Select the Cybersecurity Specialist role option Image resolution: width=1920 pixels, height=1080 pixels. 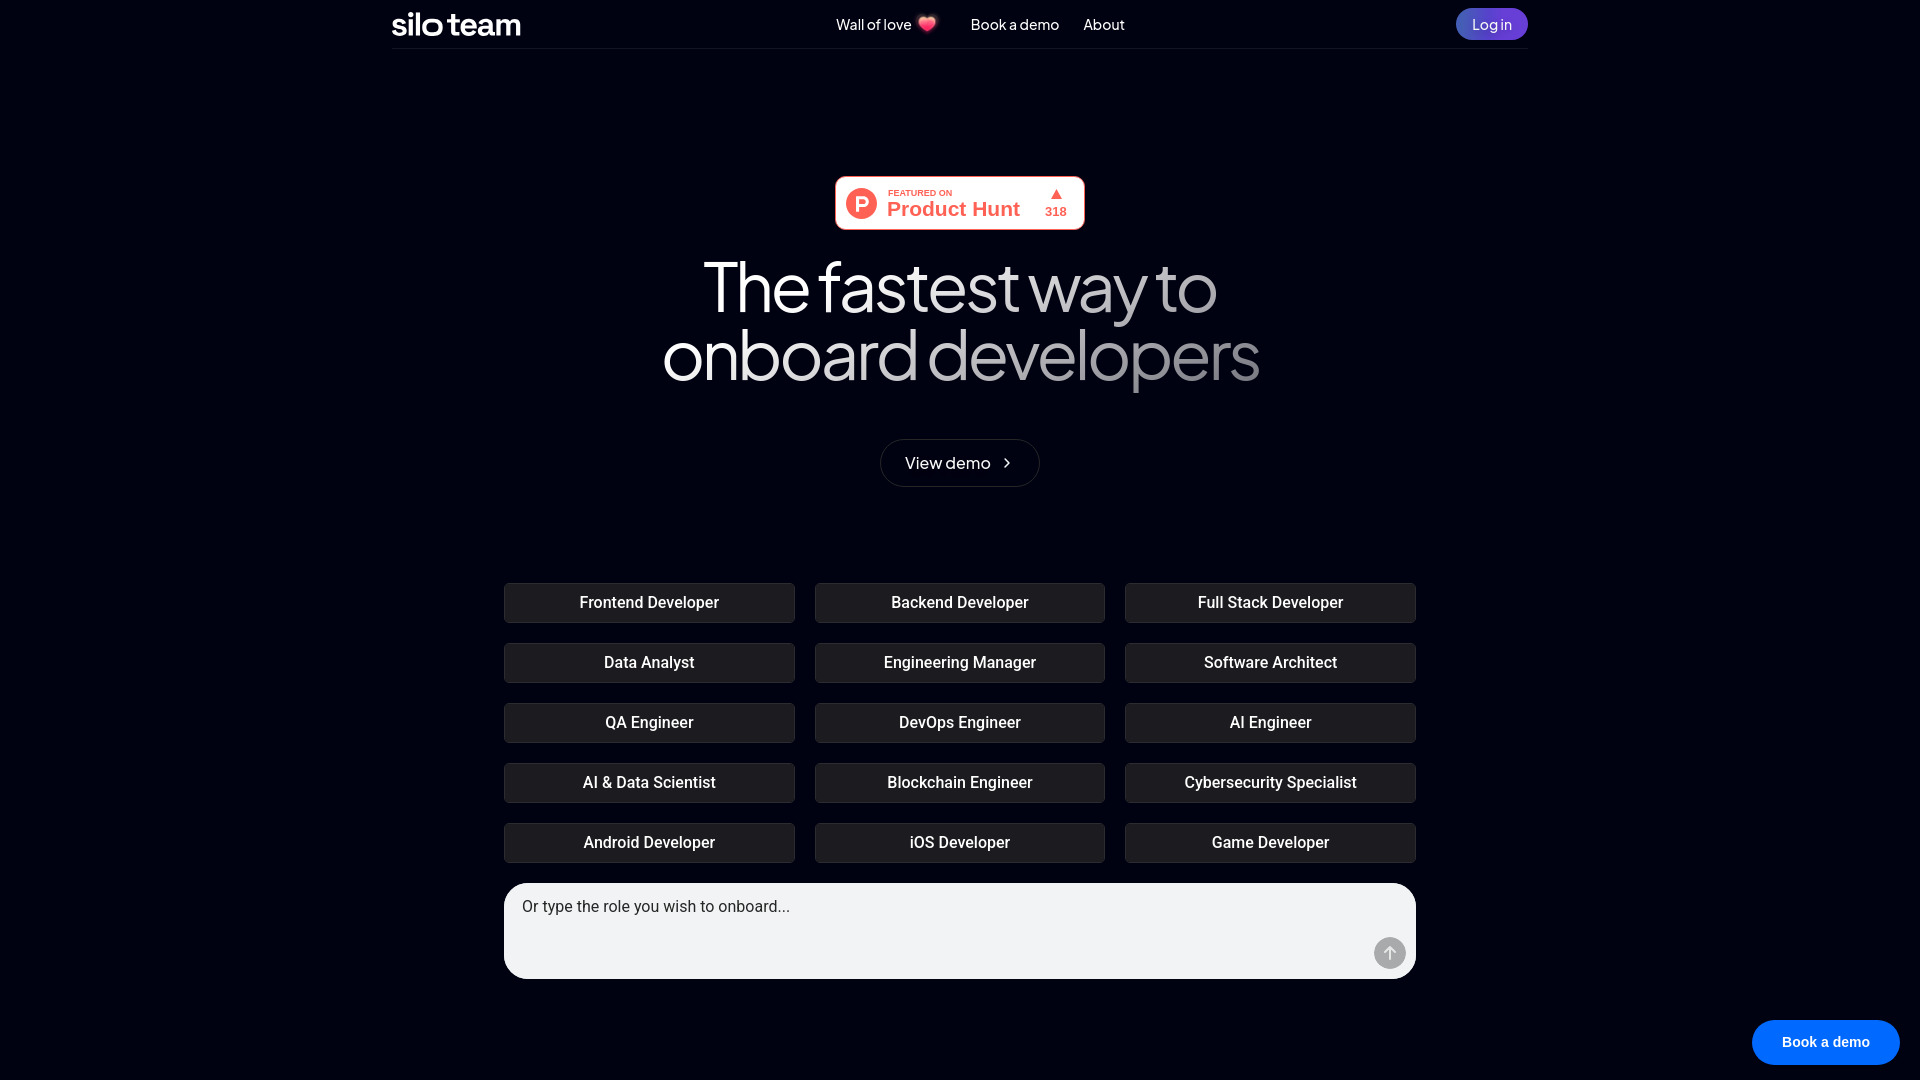click(x=1270, y=782)
